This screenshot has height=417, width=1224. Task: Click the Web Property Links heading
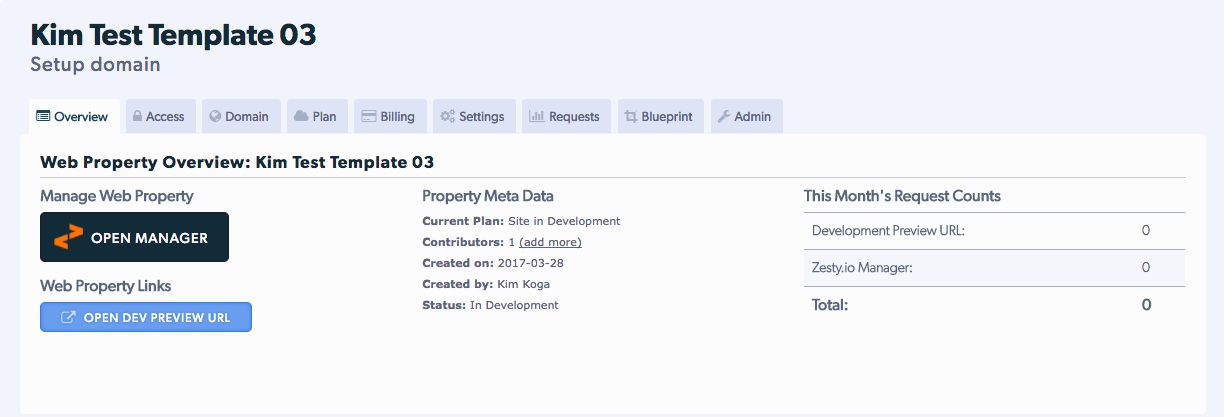pos(106,286)
